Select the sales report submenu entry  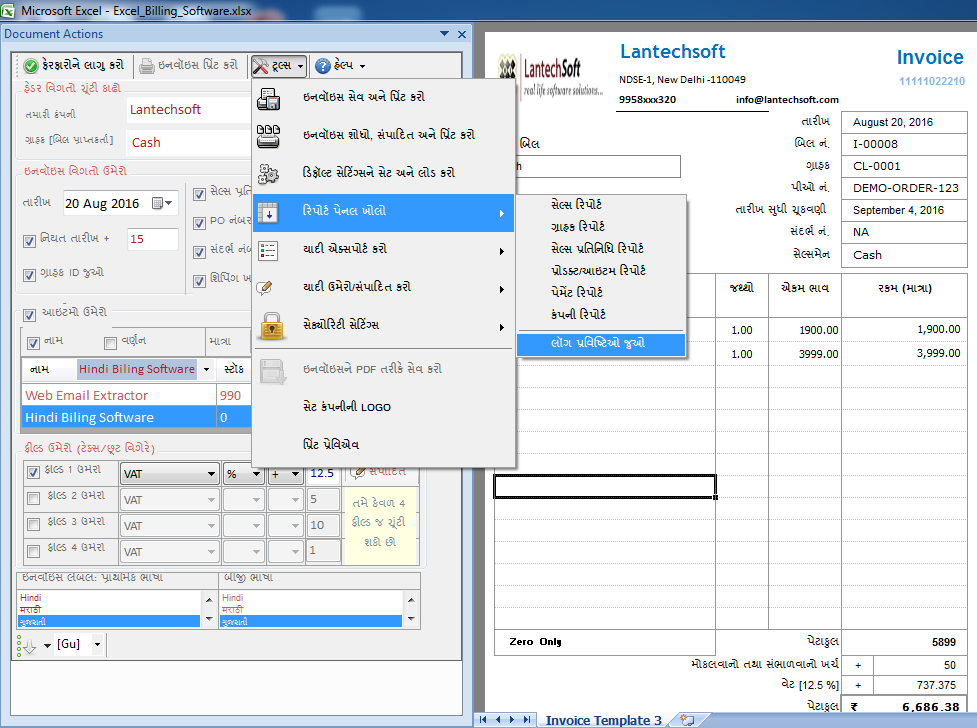576,204
